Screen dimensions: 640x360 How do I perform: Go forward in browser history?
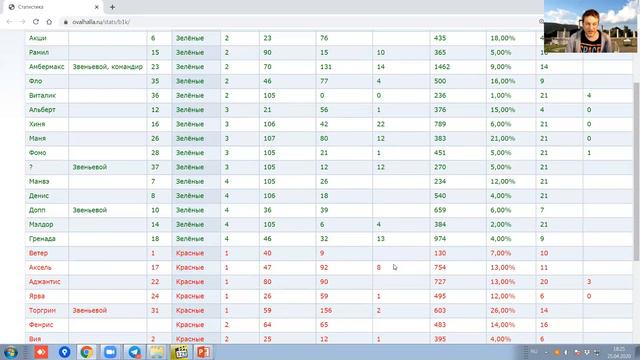click(x=22, y=22)
